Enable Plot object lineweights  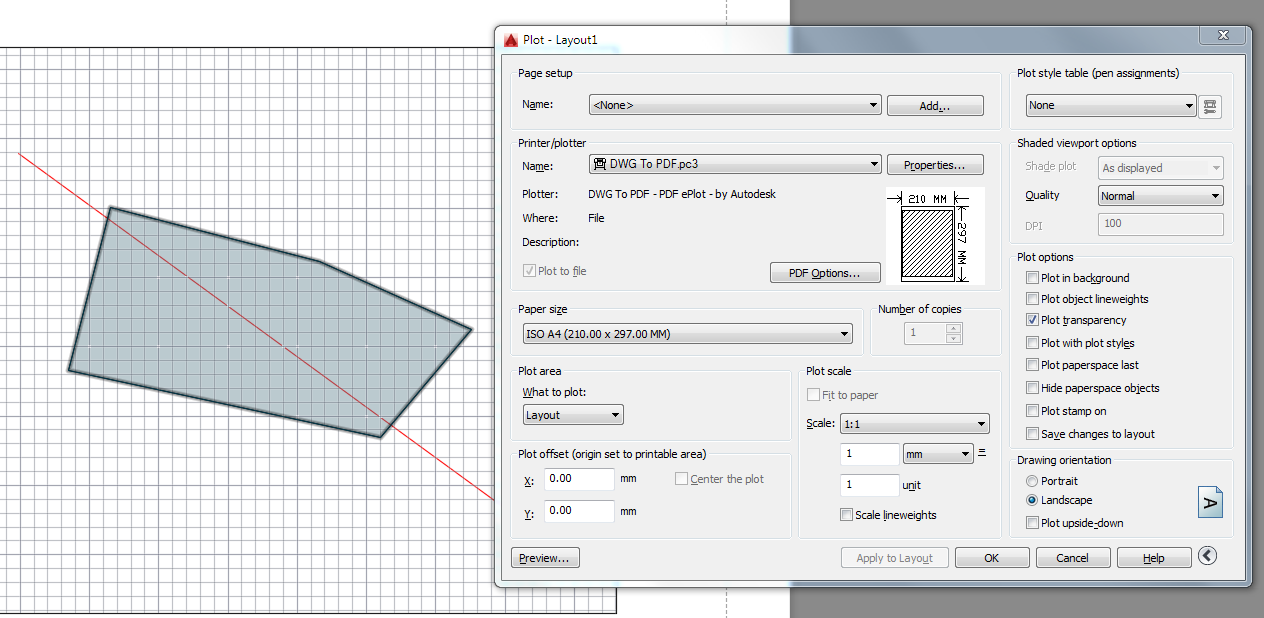[x=1032, y=299]
